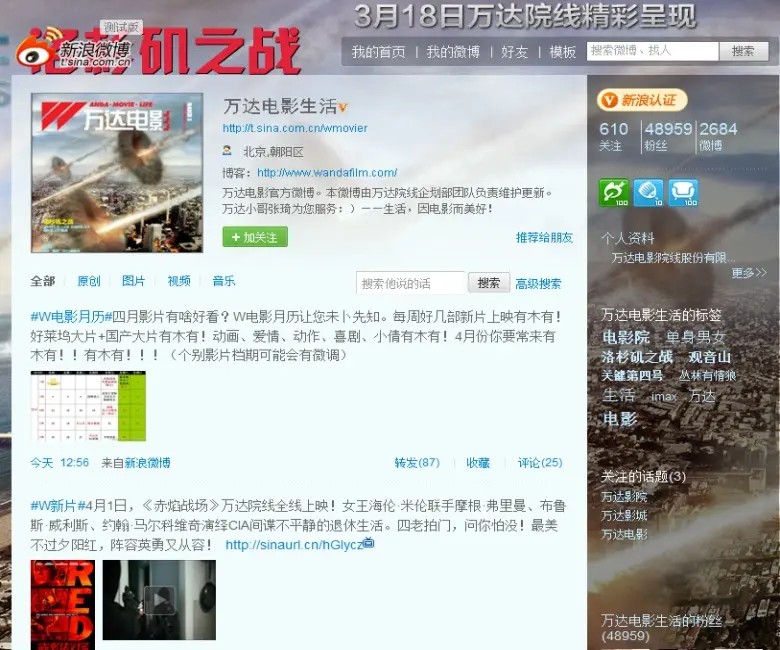Click the 新浪认证 certification badge

point(642,100)
